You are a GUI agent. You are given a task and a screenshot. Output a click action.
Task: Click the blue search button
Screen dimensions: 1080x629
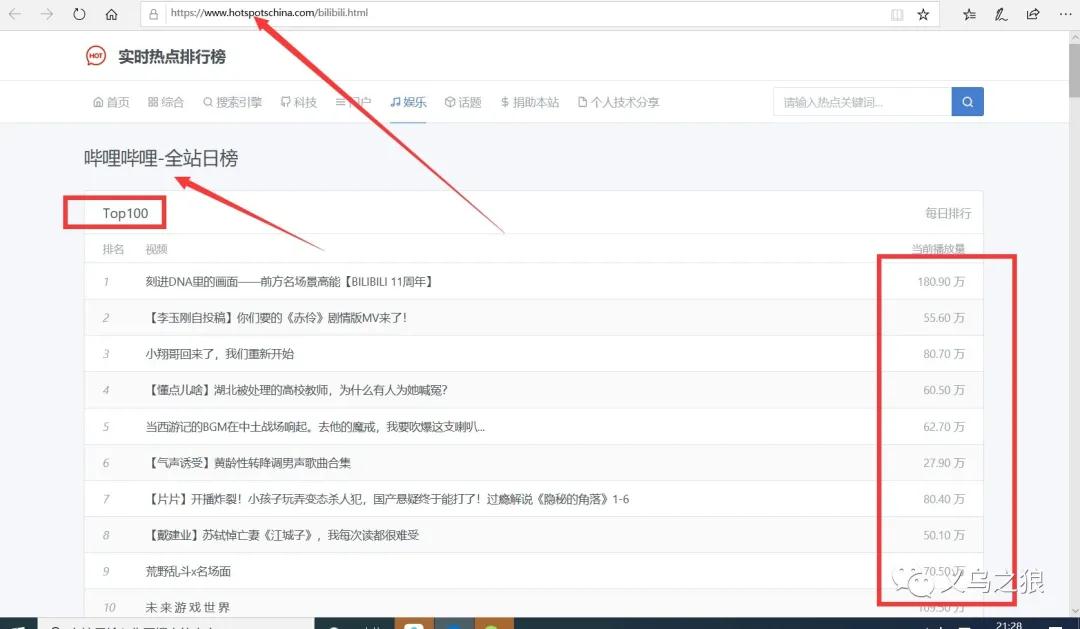coord(967,102)
